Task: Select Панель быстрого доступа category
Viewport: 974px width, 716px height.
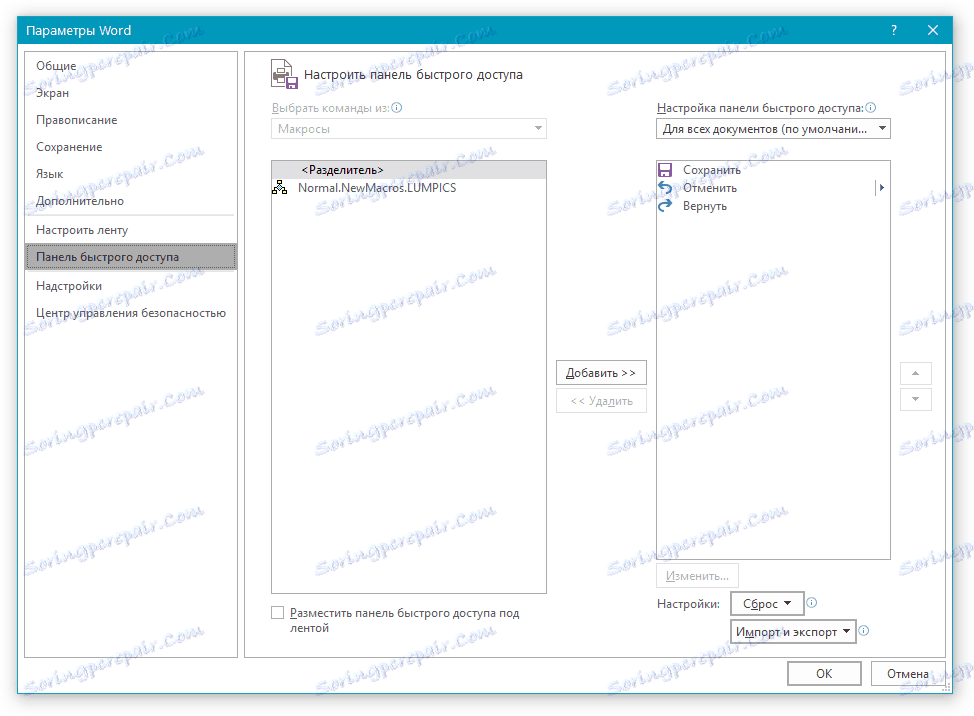Action: point(131,257)
